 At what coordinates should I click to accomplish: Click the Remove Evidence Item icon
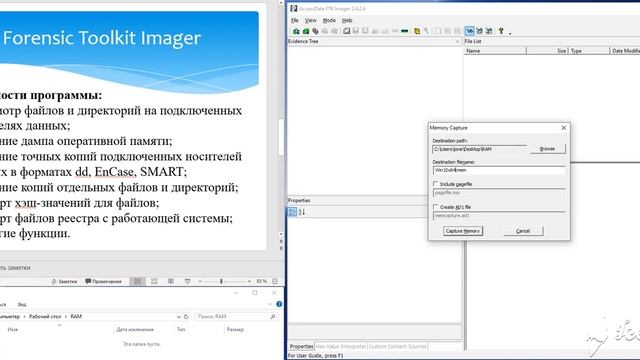coord(325,31)
